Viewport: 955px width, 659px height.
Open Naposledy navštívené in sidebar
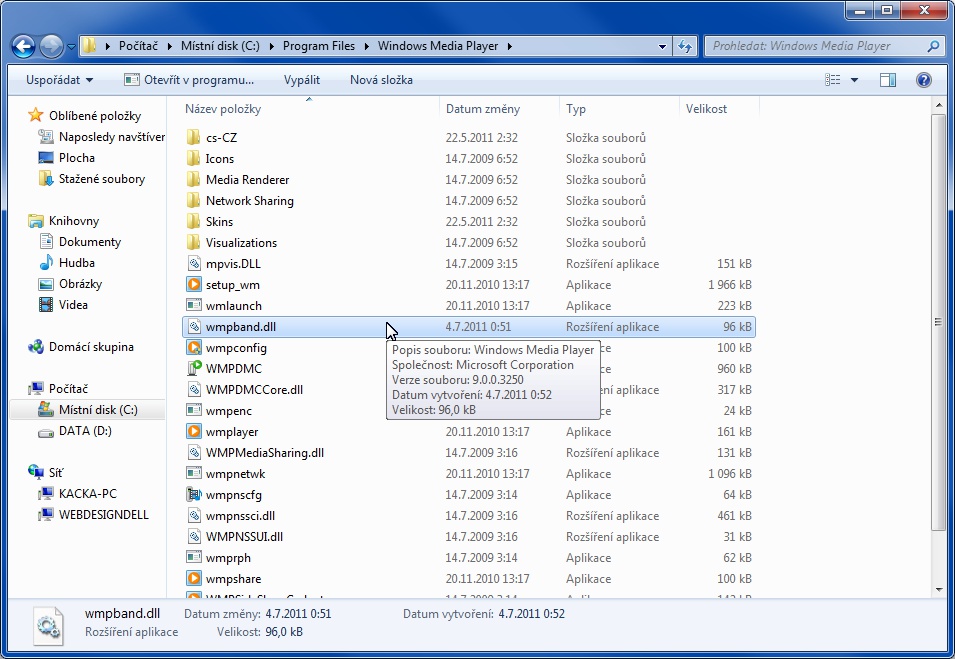click(111, 136)
